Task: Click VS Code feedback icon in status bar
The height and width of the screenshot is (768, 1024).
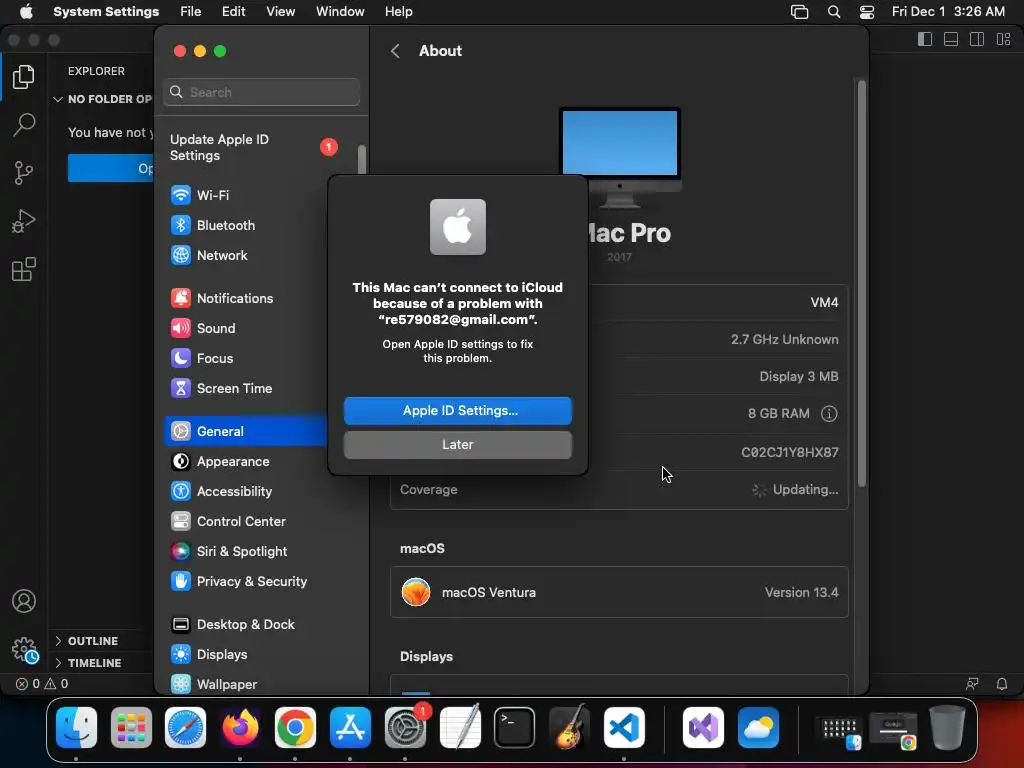Action: [x=972, y=684]
